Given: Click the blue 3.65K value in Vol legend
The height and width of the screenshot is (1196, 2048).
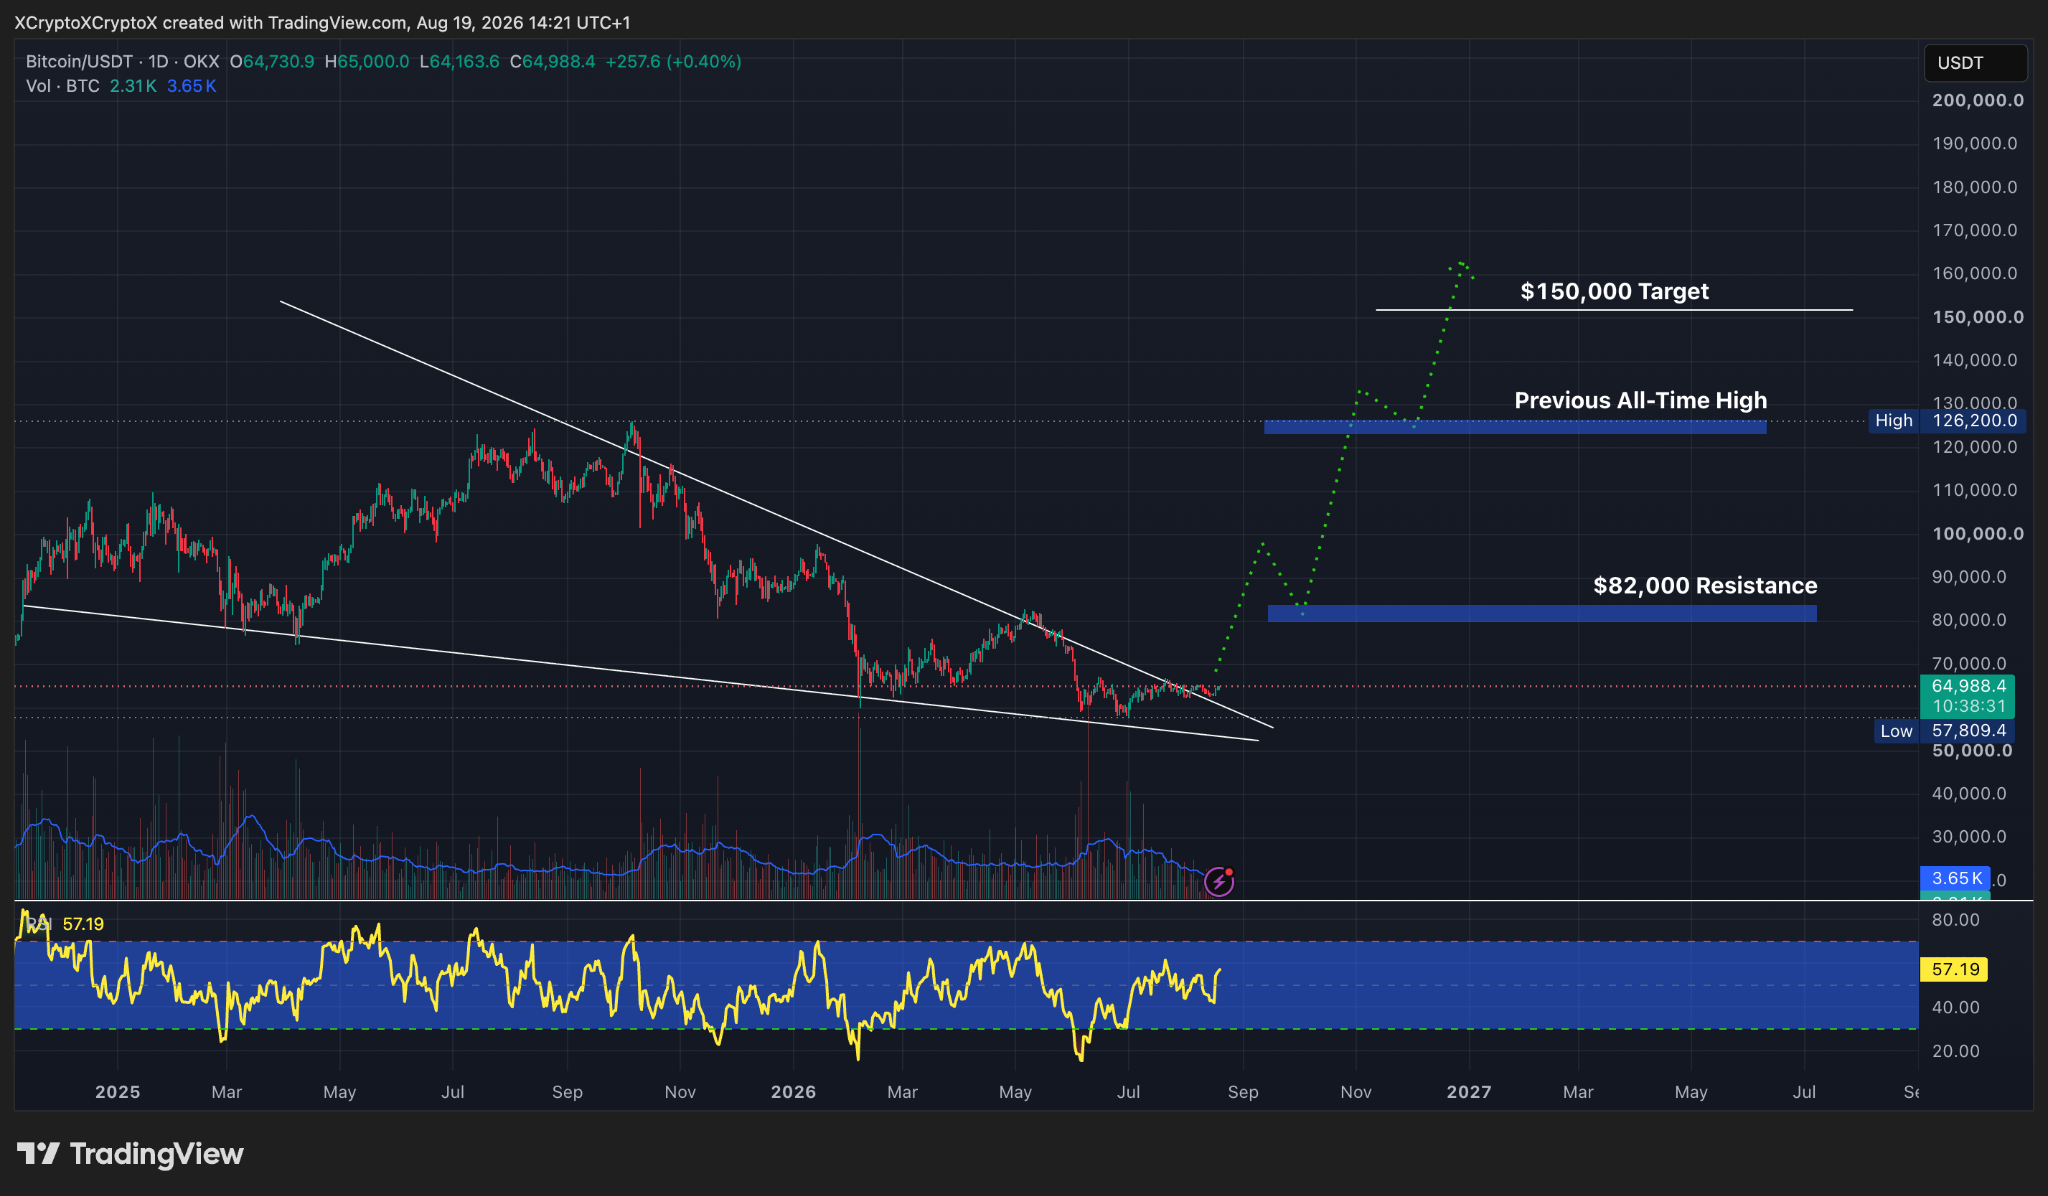Looking at the screenshot, I should (x=191, y=86).
